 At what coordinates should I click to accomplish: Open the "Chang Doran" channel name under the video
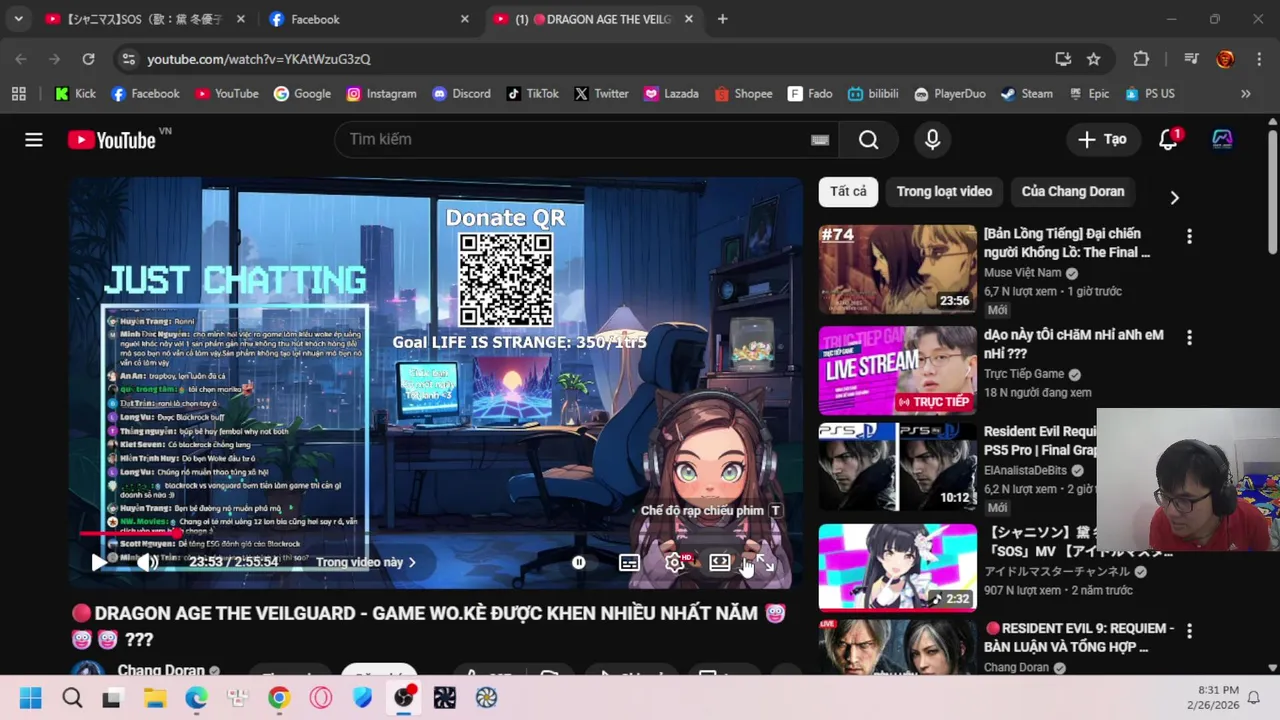click(x=161, y=670)
